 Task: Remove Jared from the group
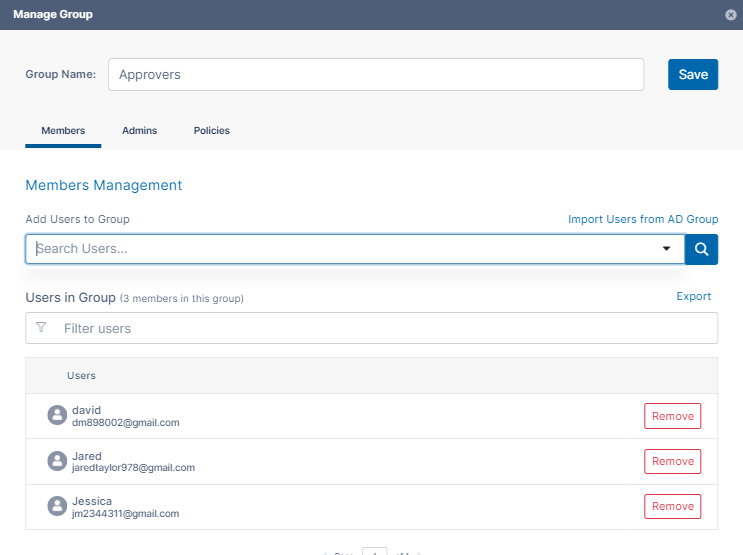coord(672,461)
